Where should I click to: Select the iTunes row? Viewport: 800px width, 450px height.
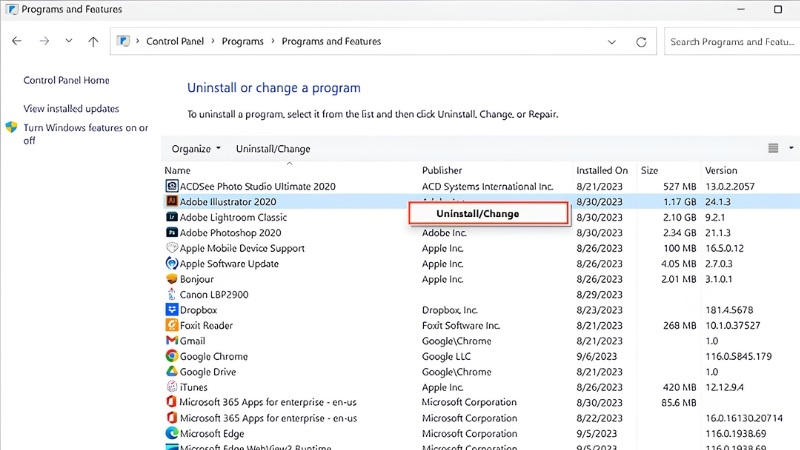point(481,387)
